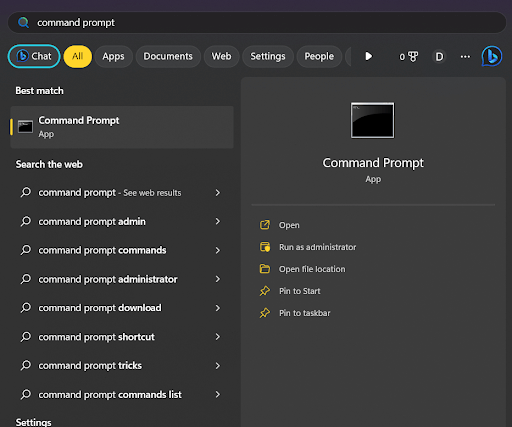The image size is (512, 427).
Task: Click Open in the preview pane
Action: point(289,225)
